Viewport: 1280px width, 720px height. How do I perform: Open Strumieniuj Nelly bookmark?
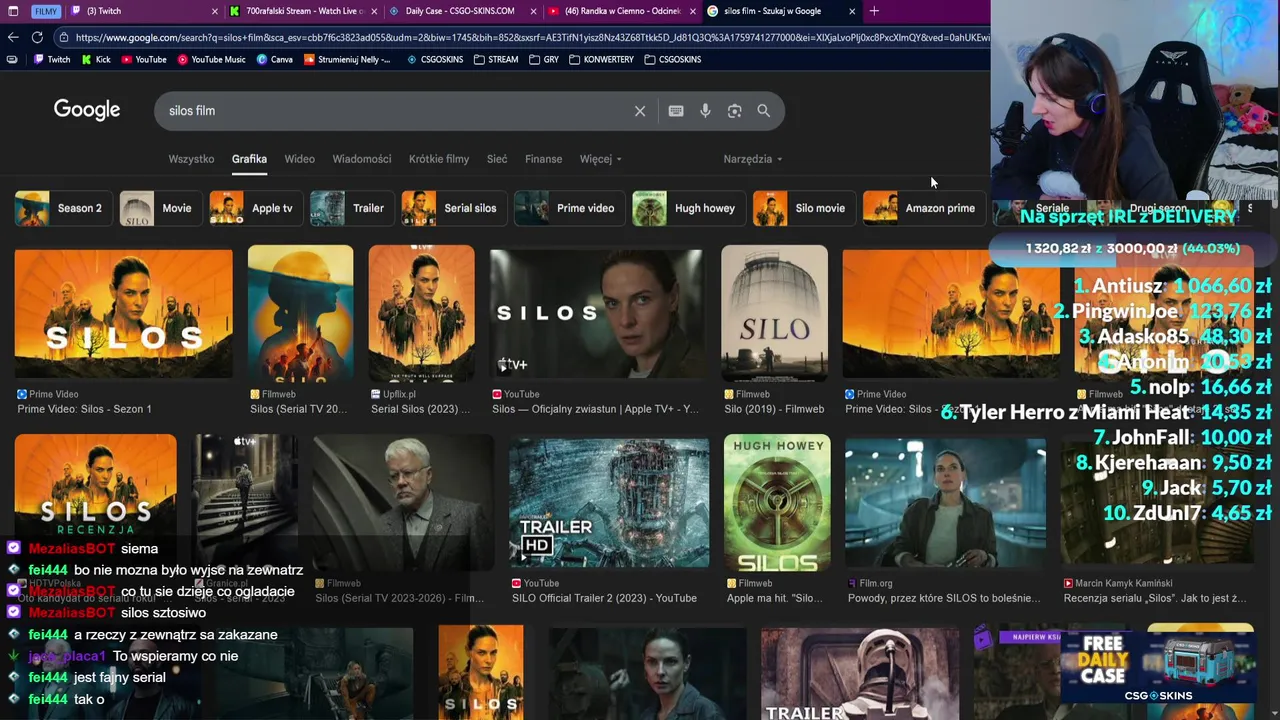click(346, 59)
